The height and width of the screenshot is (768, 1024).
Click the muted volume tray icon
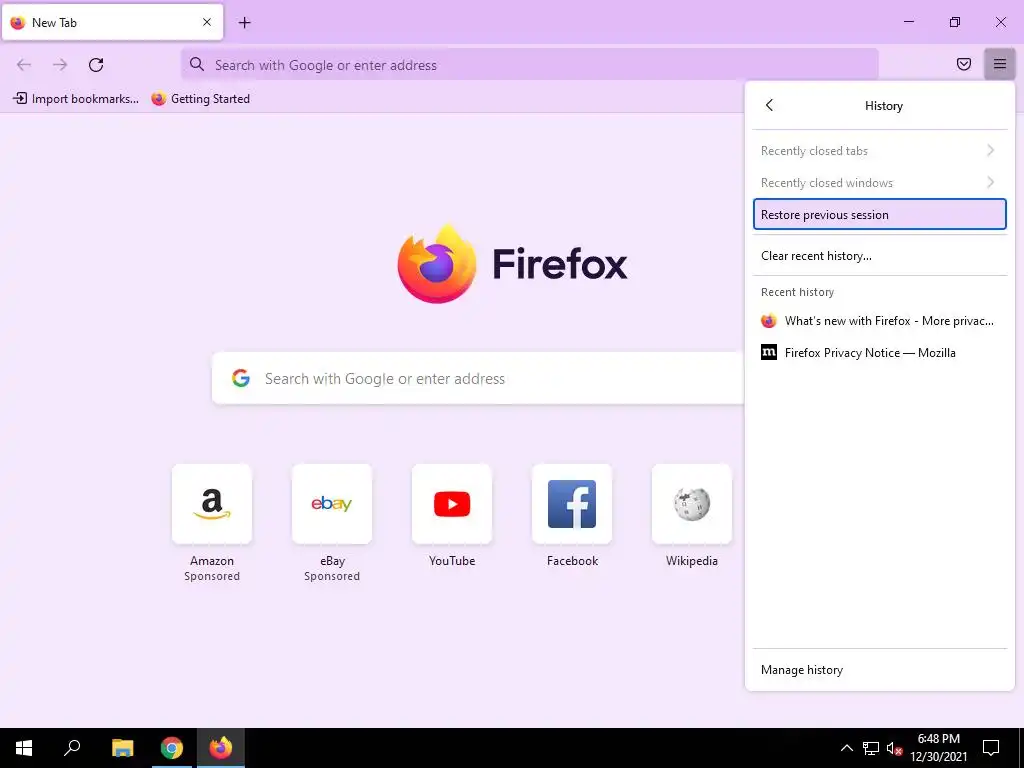point(895,748)
